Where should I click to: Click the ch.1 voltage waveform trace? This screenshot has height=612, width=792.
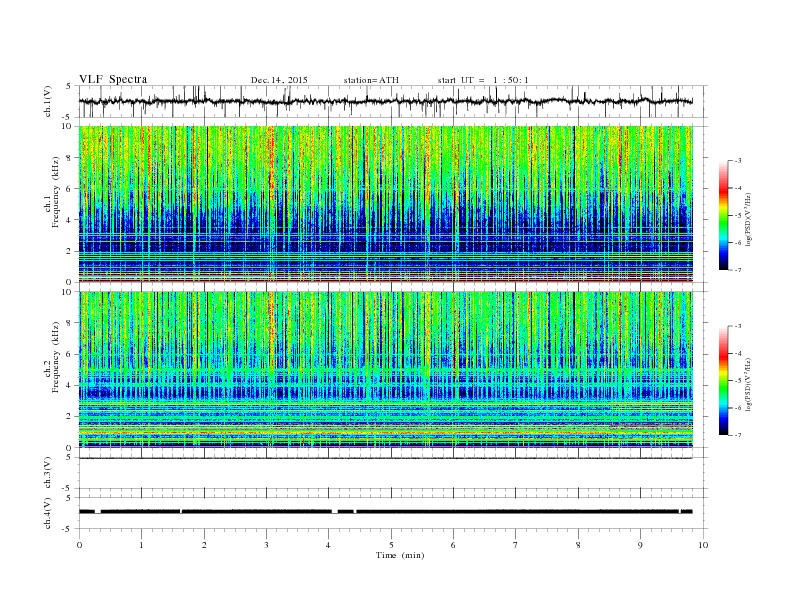pyautogui.click(x=385, y=101)
